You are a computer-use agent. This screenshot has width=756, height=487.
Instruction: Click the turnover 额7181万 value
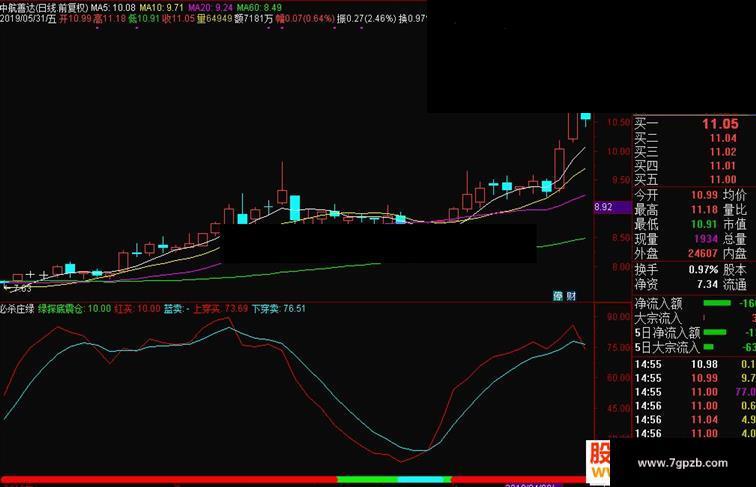point(254,19)
